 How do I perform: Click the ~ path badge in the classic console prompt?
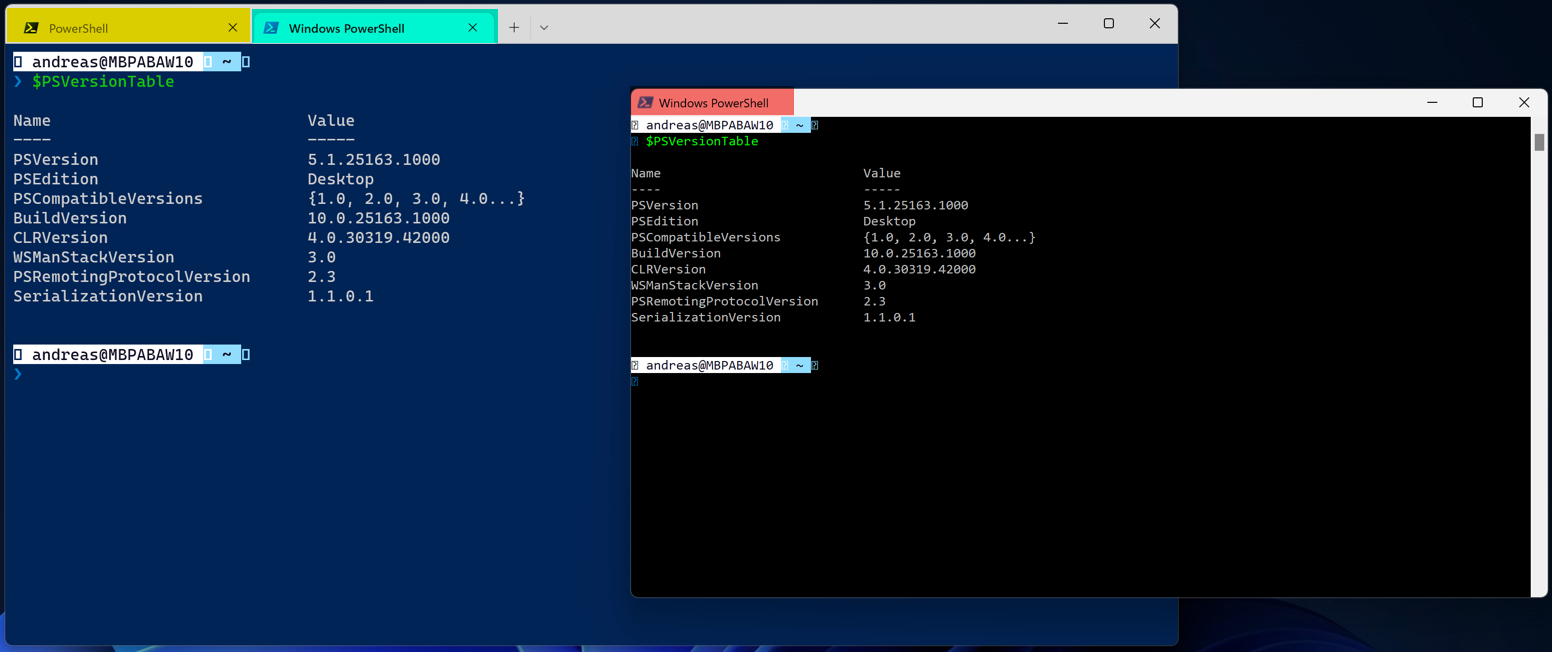coord(798,124)
